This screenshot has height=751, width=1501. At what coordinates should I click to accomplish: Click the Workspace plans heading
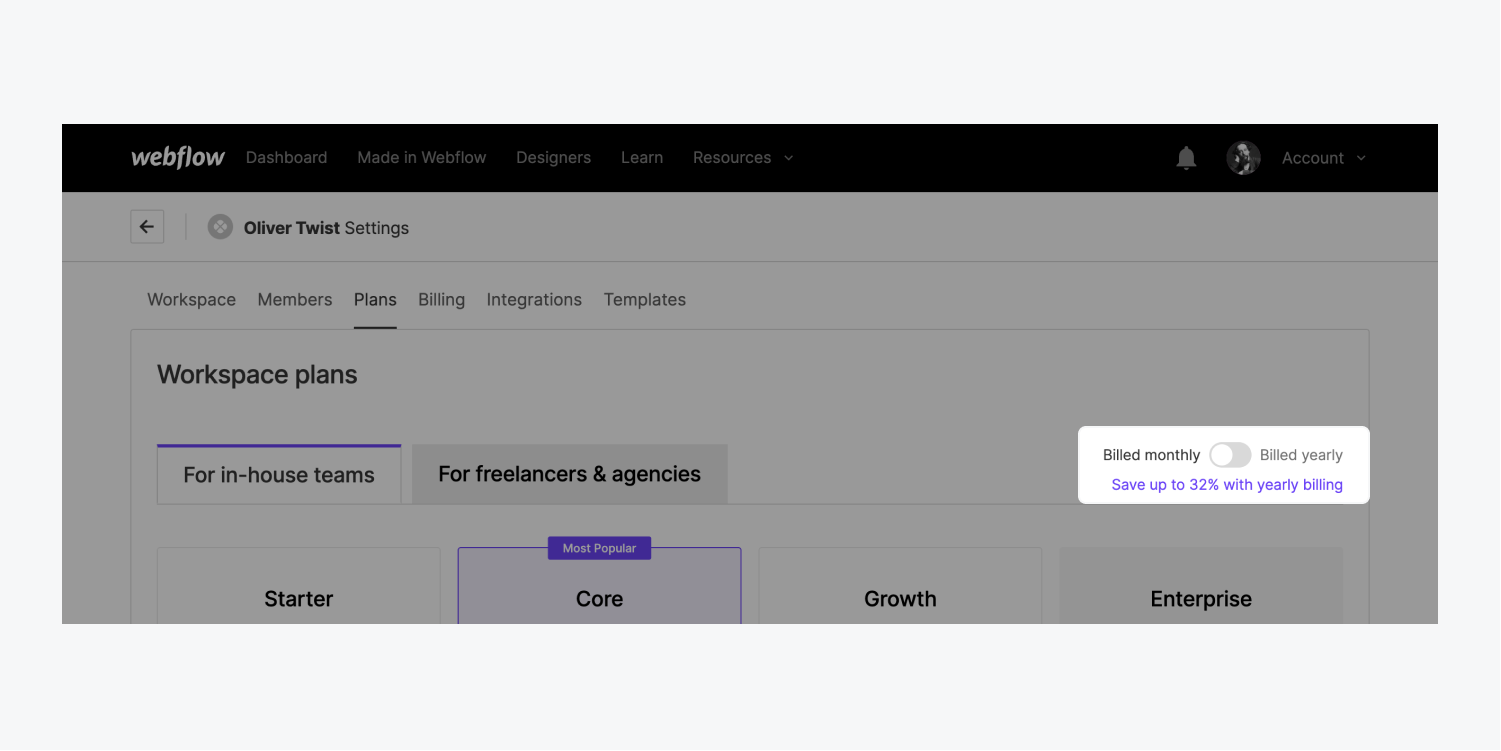tap(257, 375)
